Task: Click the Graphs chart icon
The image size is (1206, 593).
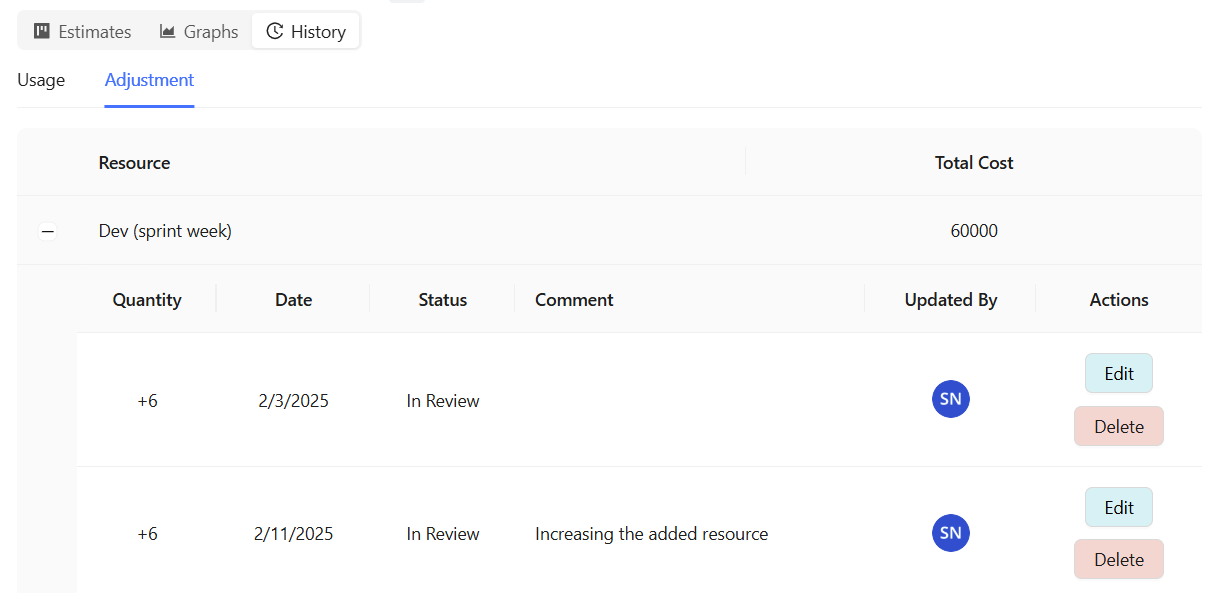Action: [168, 31]
